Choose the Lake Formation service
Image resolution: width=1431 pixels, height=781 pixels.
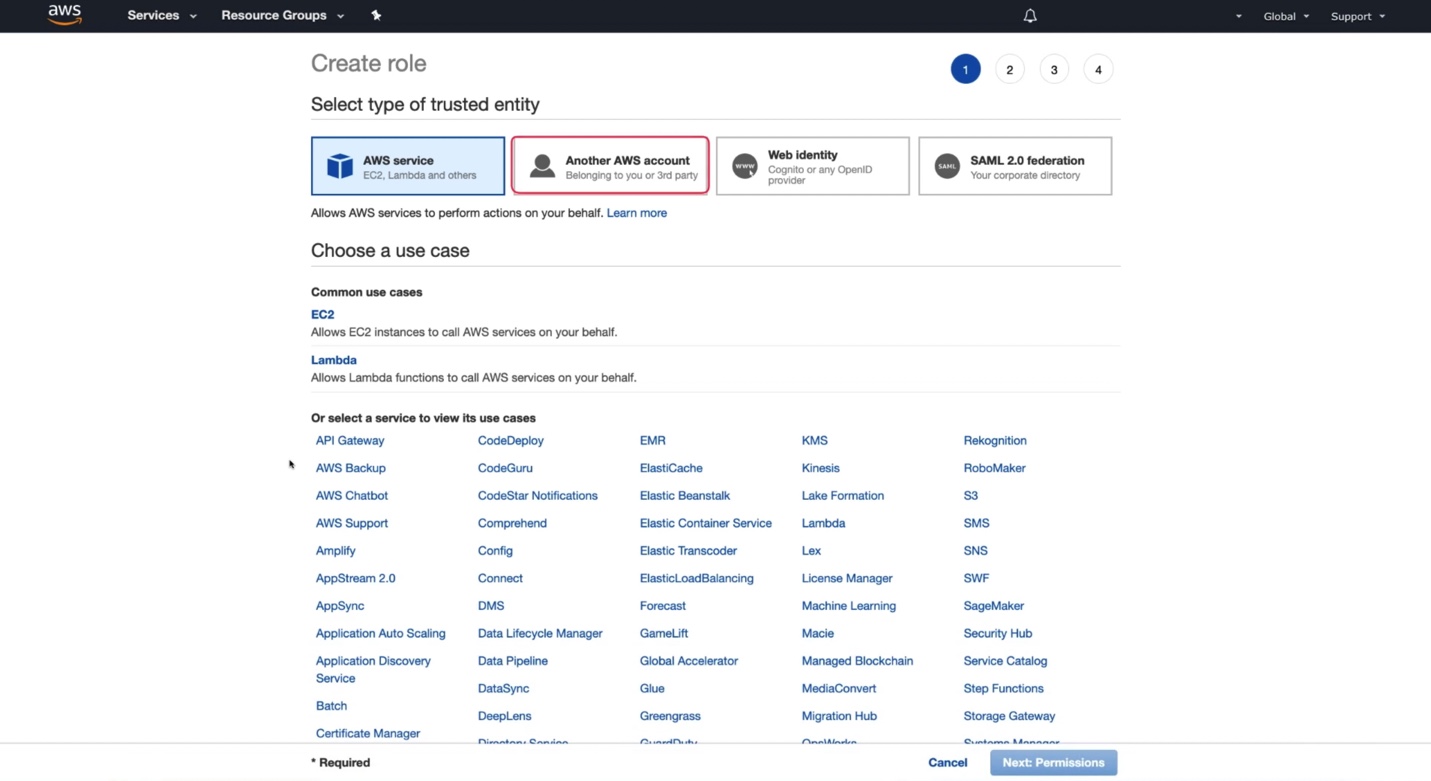point(843,495)
